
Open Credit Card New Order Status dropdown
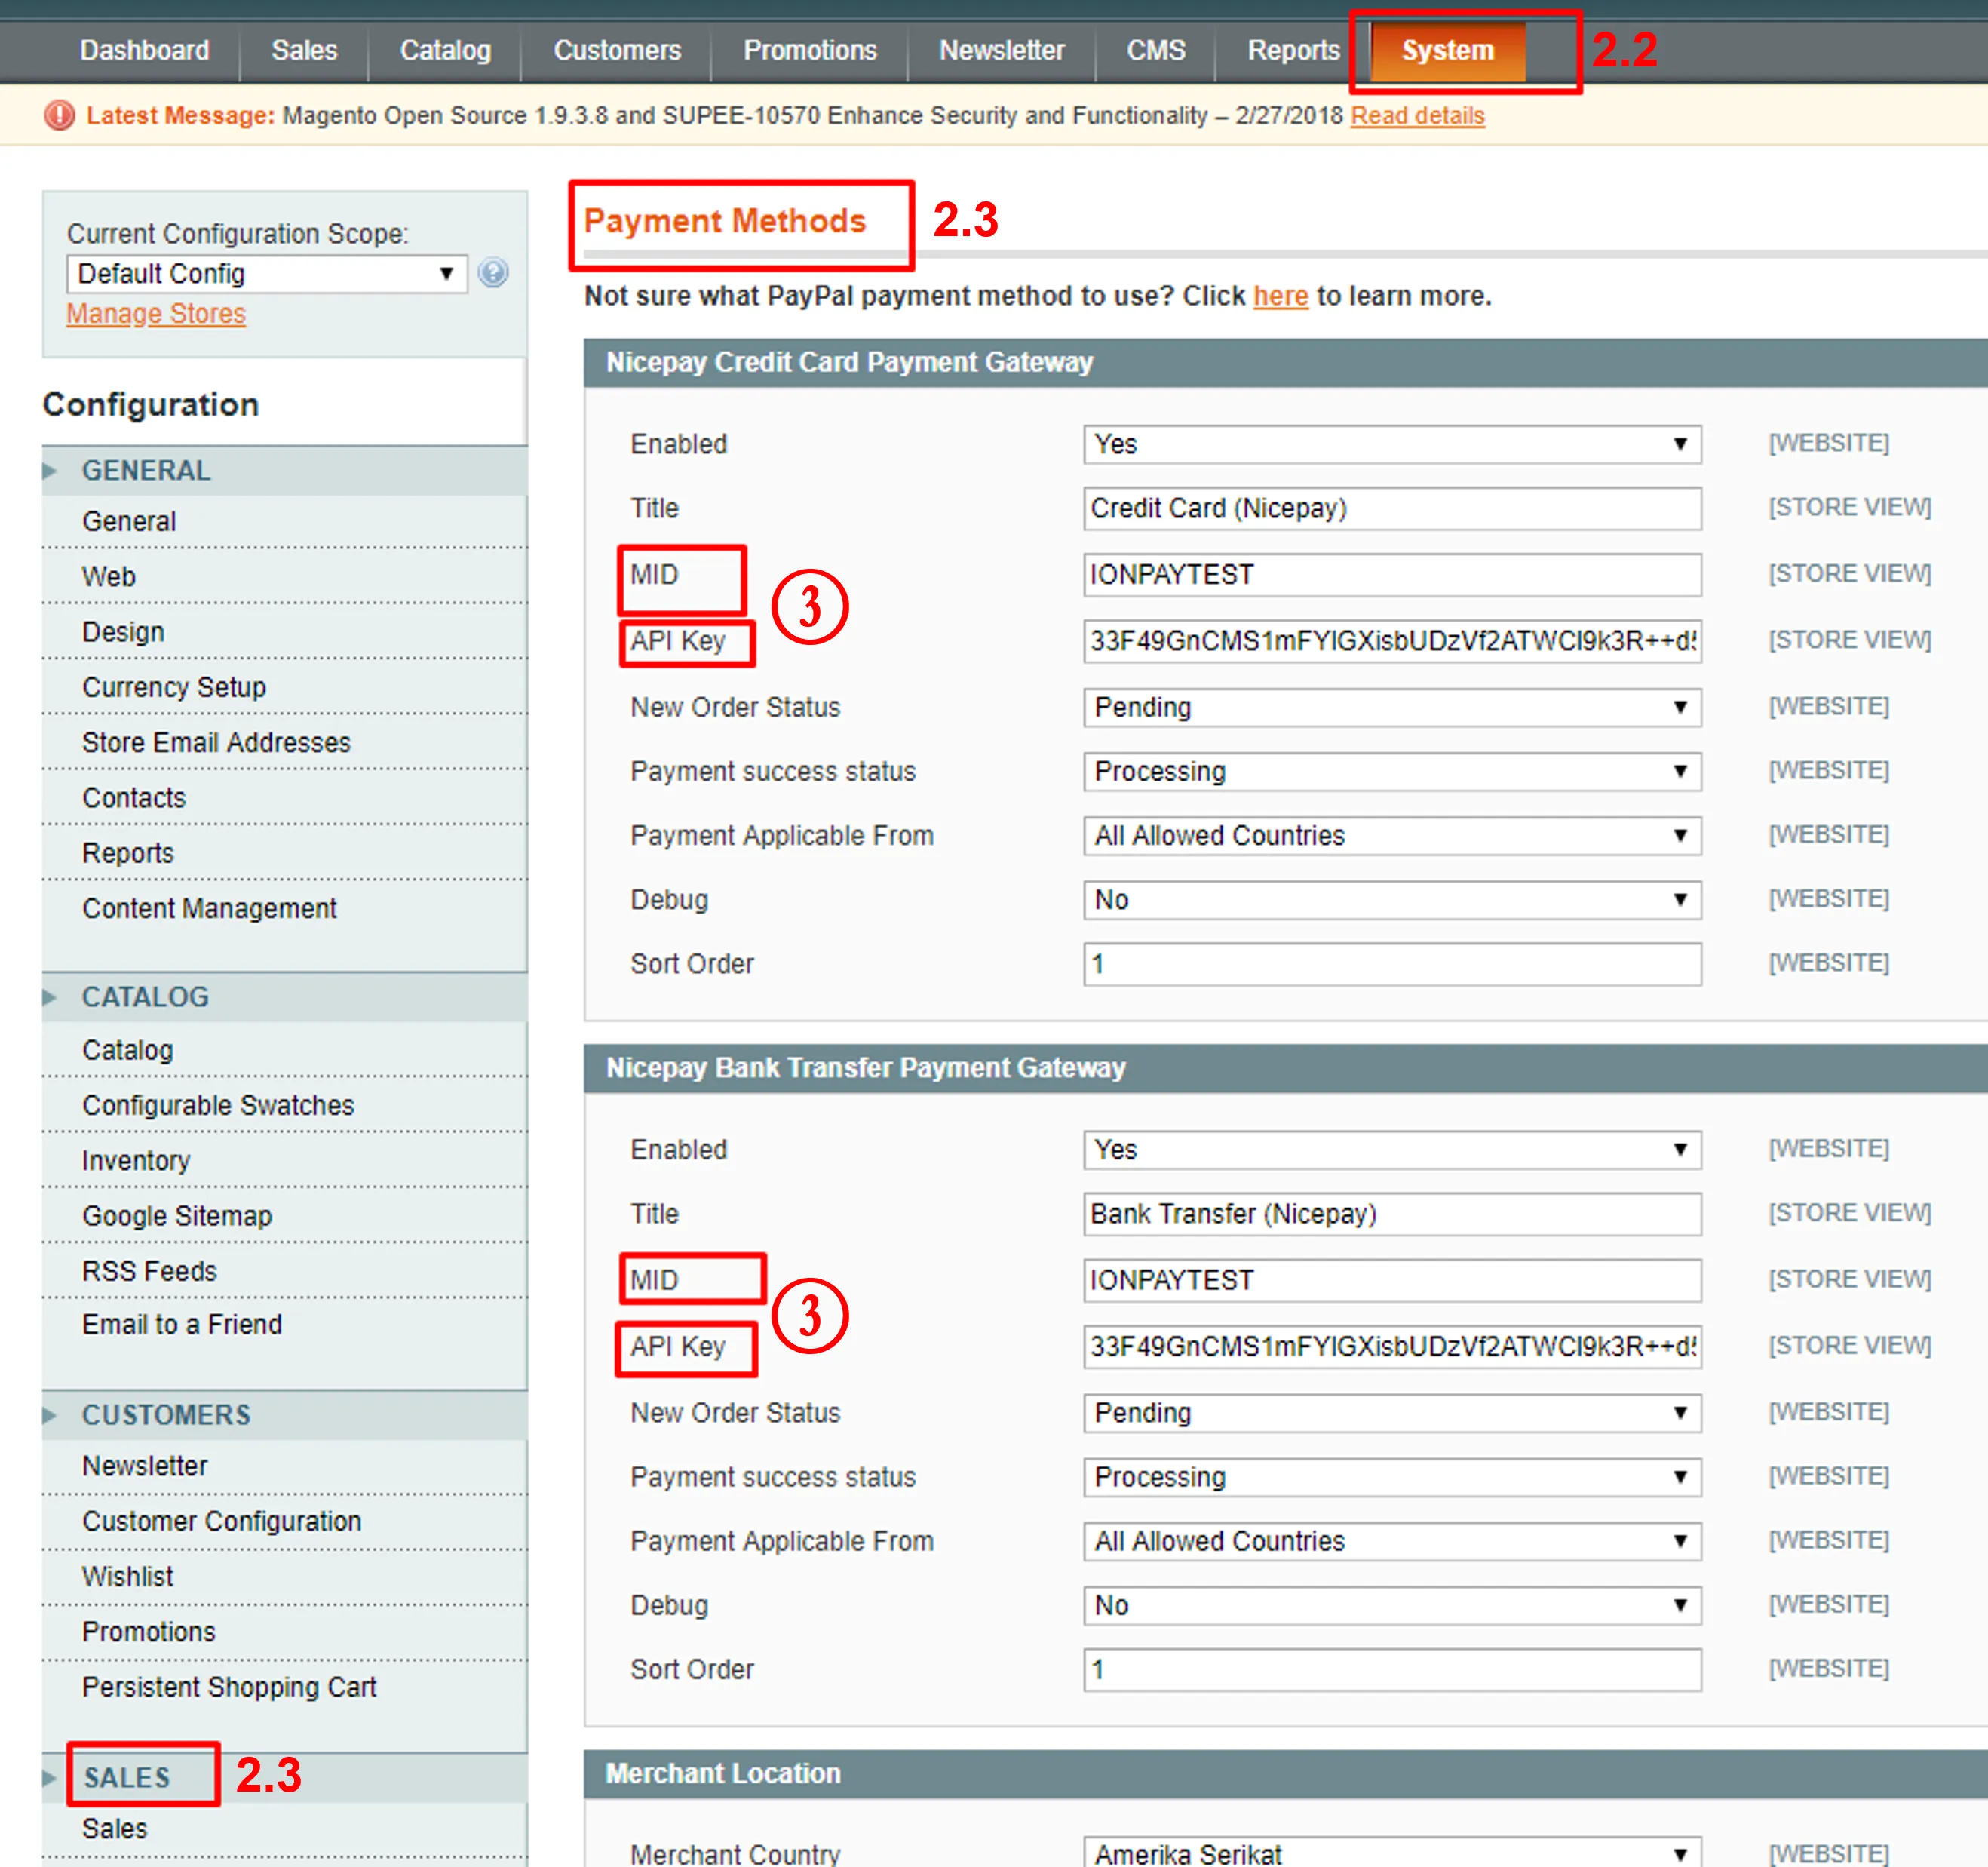(1392, 707)
